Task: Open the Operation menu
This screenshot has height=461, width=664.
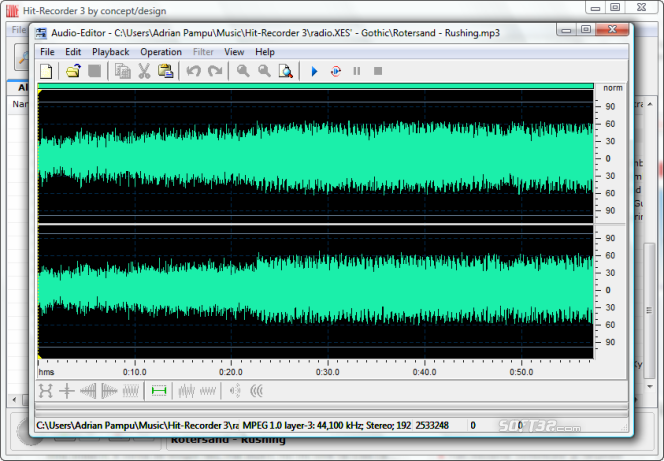Action: [161, 52]
